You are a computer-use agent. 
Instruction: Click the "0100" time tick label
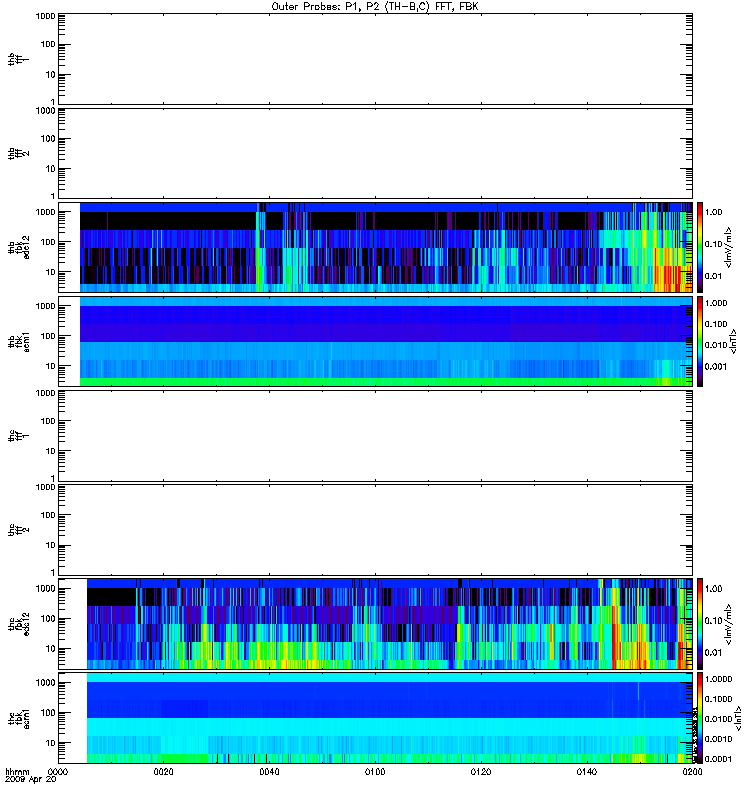(x=375, y=772)
